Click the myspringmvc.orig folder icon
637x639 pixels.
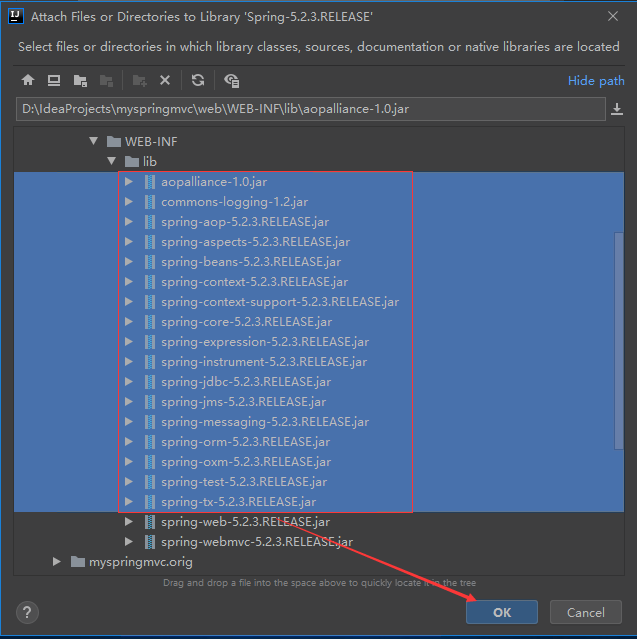click(x=78, y=562)
